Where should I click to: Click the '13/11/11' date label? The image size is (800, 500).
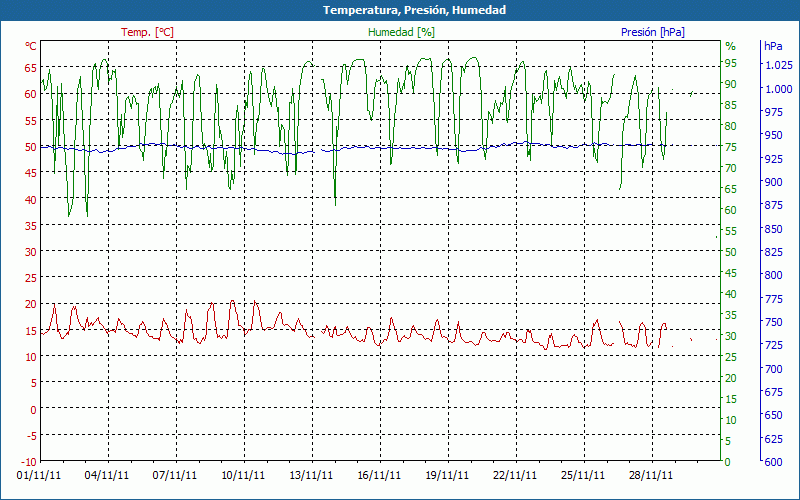click(311, 475)
